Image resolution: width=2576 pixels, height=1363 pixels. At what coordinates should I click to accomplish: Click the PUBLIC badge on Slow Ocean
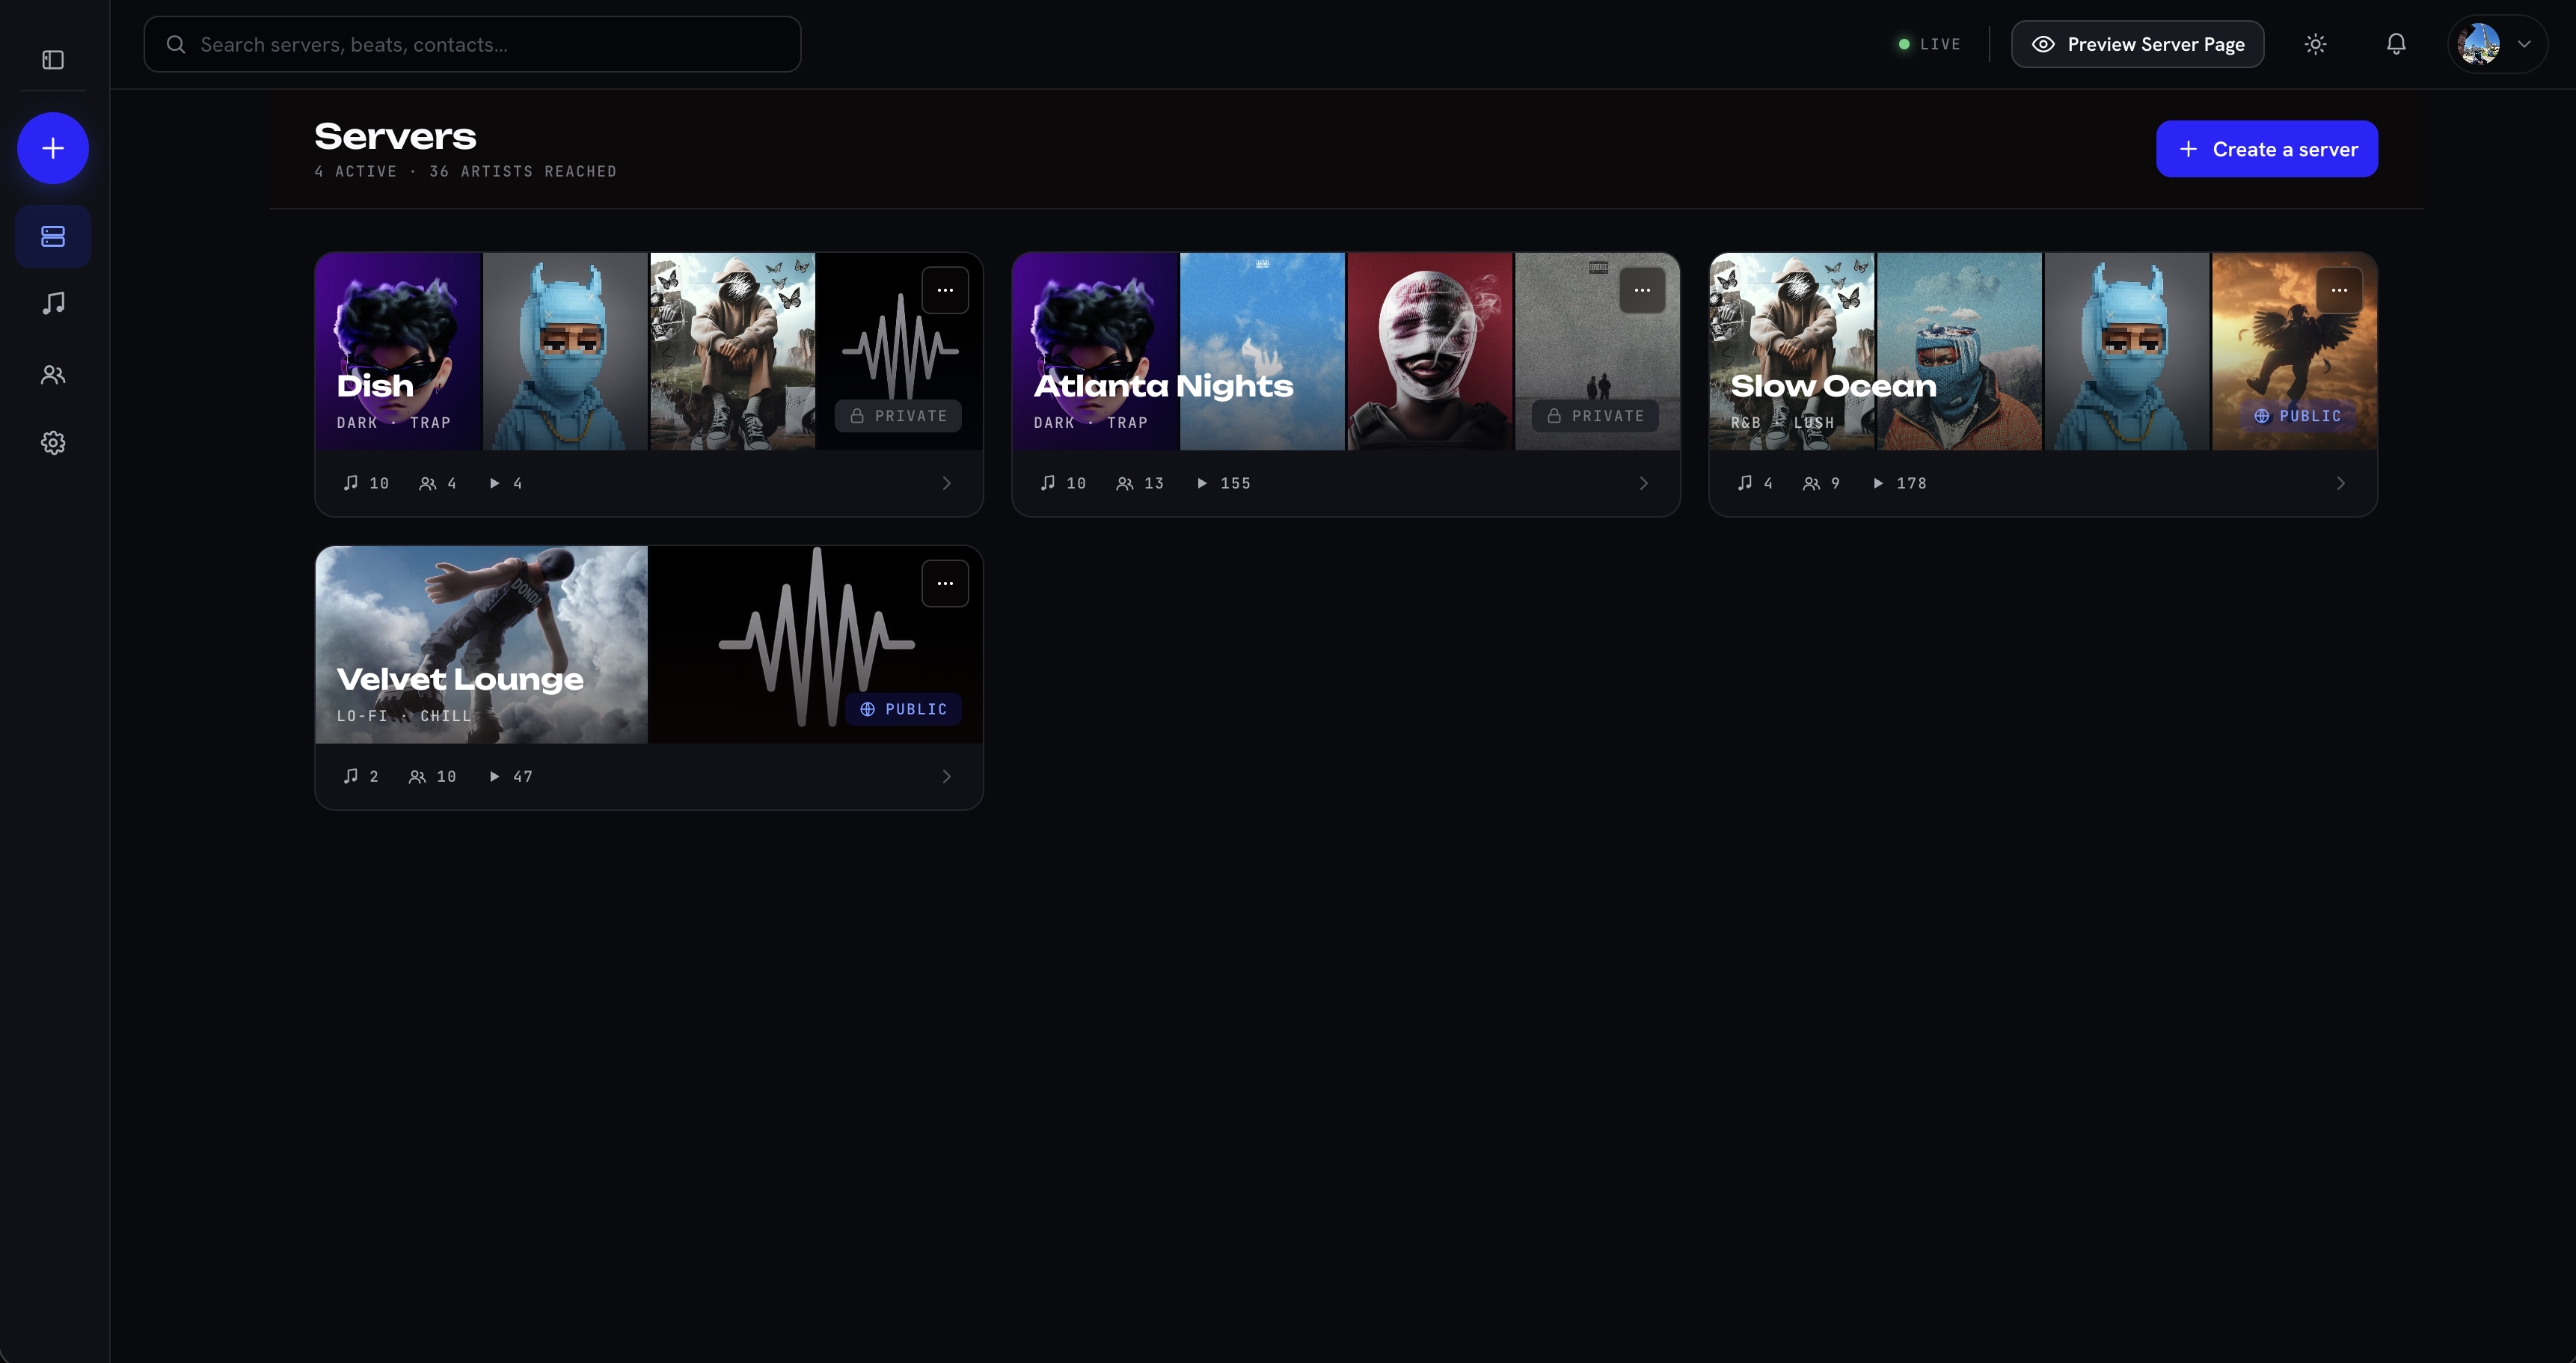pos(2297,416)
